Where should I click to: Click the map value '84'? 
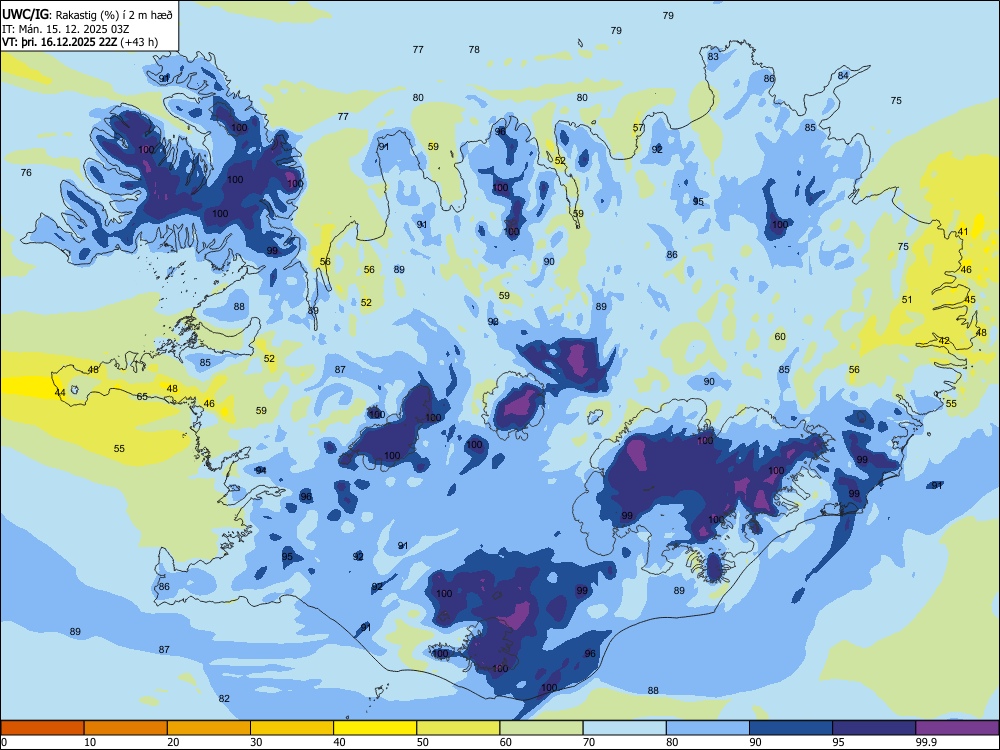coord(843,75)
